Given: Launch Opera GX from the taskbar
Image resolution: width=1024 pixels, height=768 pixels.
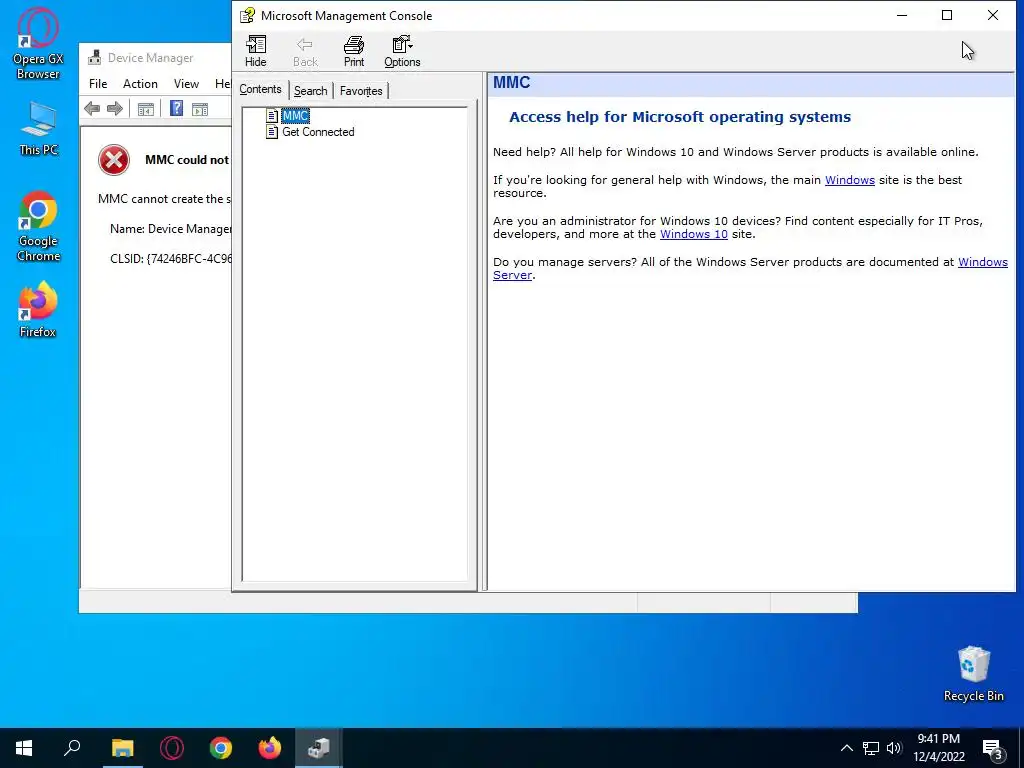Looking at the screenshot, I should 172,748.
